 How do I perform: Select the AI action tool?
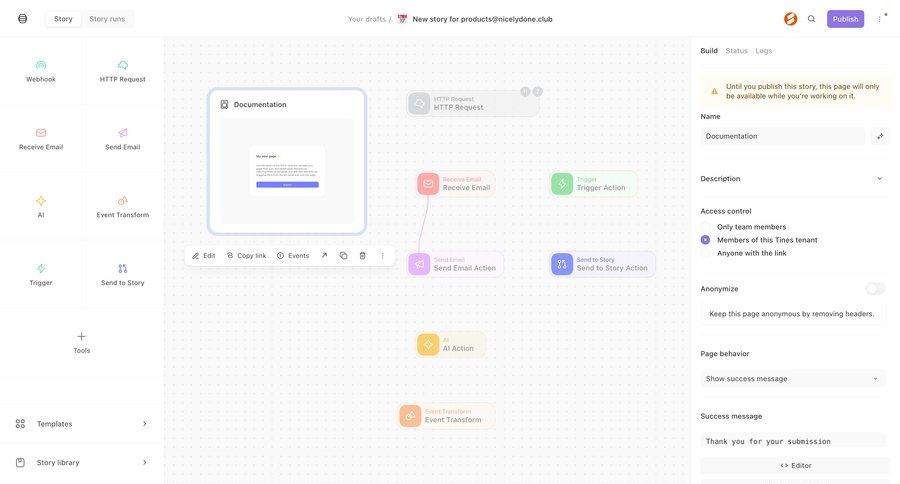(x=41, y=207)
